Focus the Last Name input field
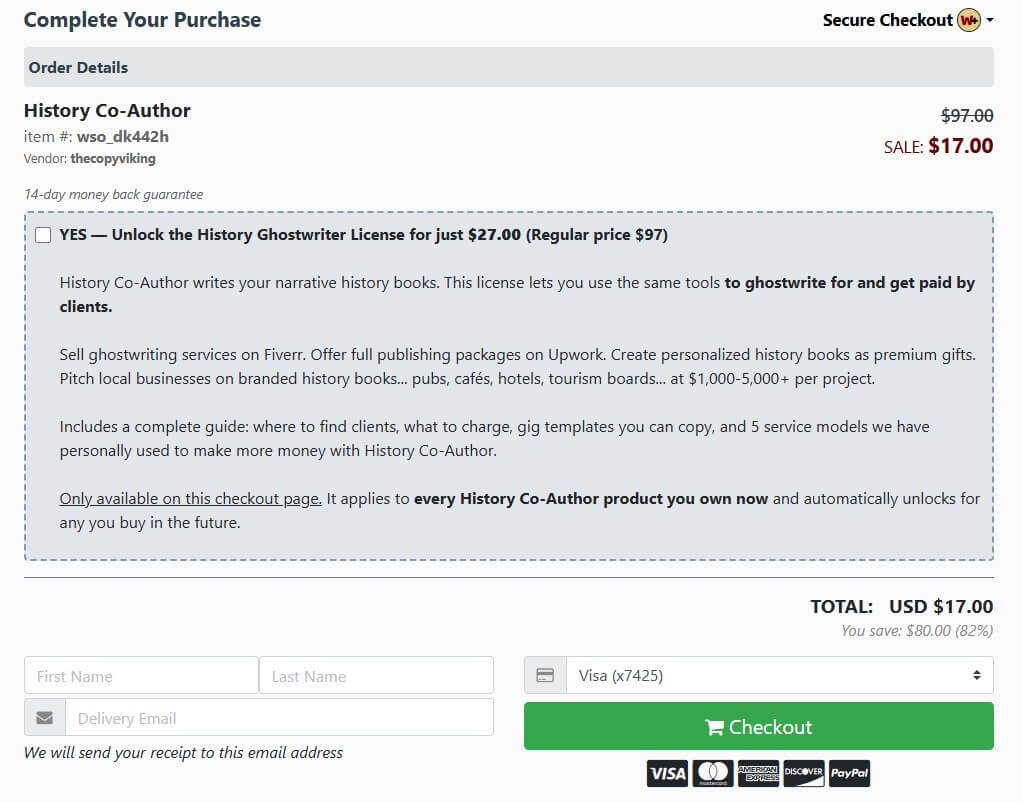Image resolution: width=1022 pixels, height=802 pixels. (376, 676)
